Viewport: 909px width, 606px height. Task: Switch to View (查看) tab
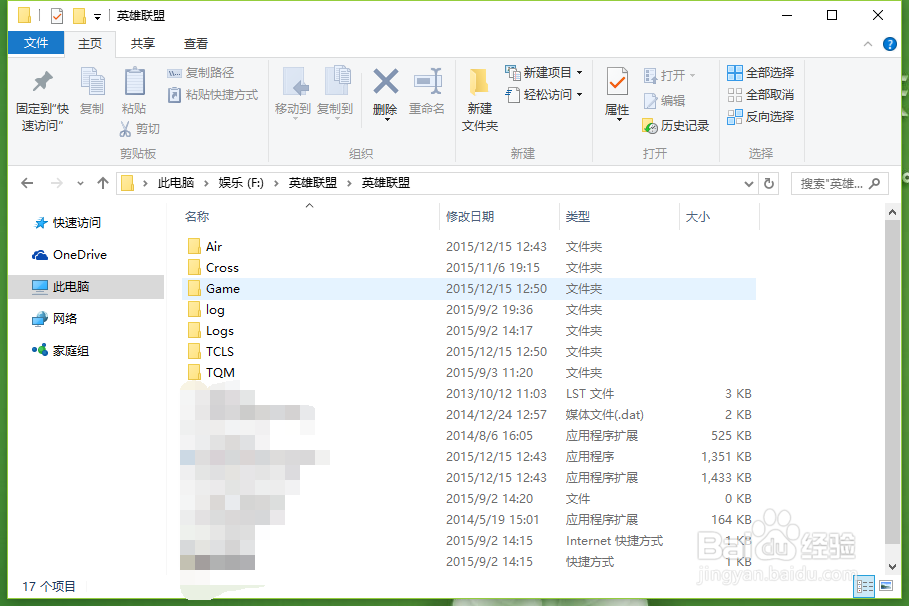195,44
